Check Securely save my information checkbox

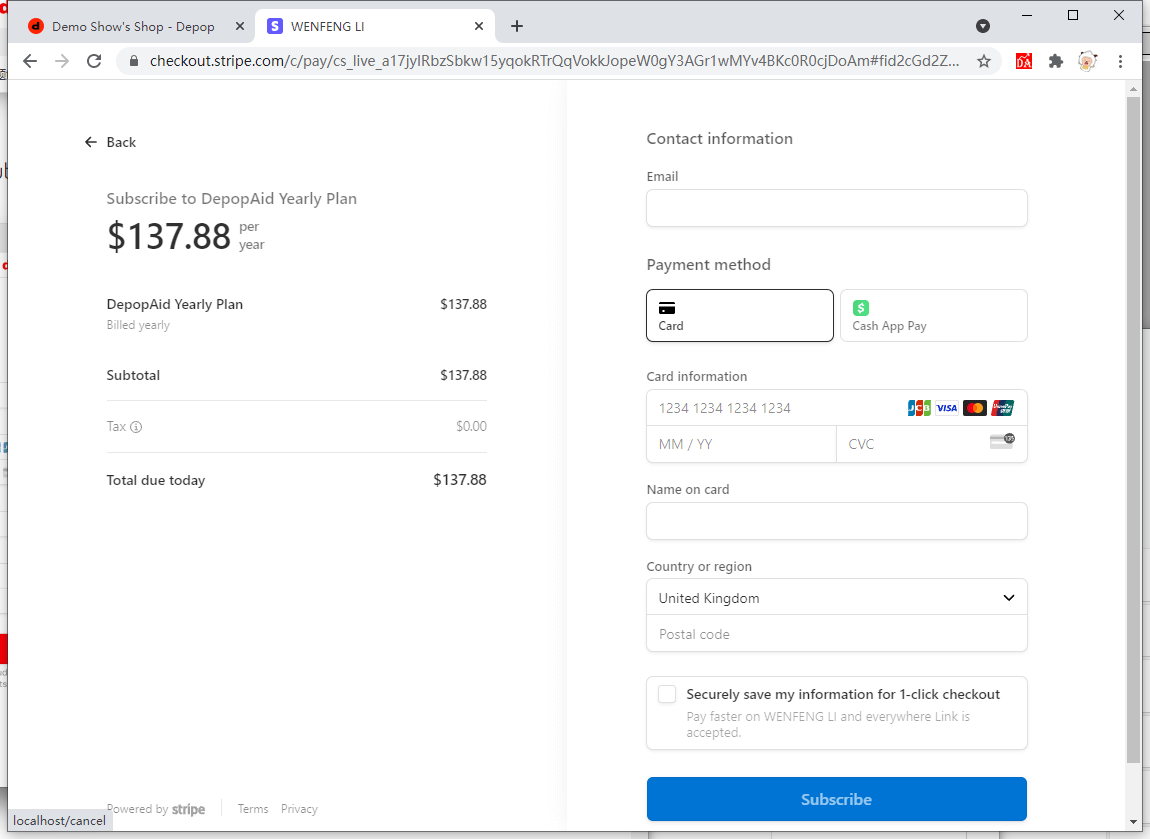pos(667,694)
